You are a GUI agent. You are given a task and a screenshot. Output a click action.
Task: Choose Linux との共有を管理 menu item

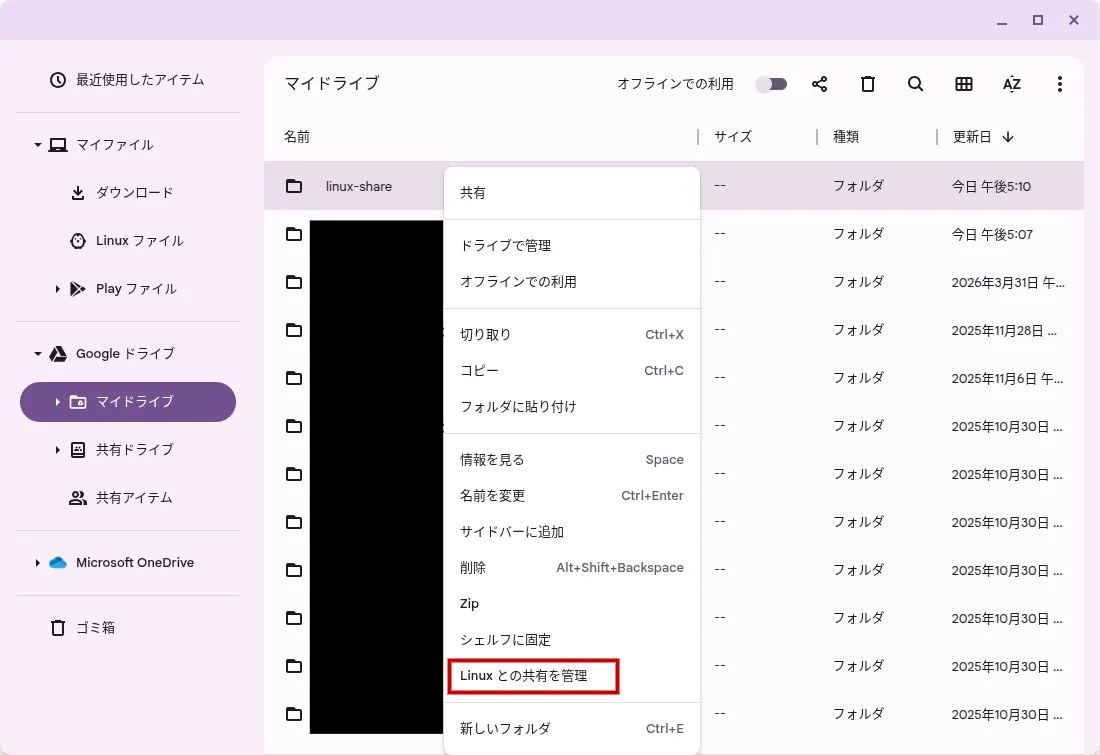[x=572, y=676]
